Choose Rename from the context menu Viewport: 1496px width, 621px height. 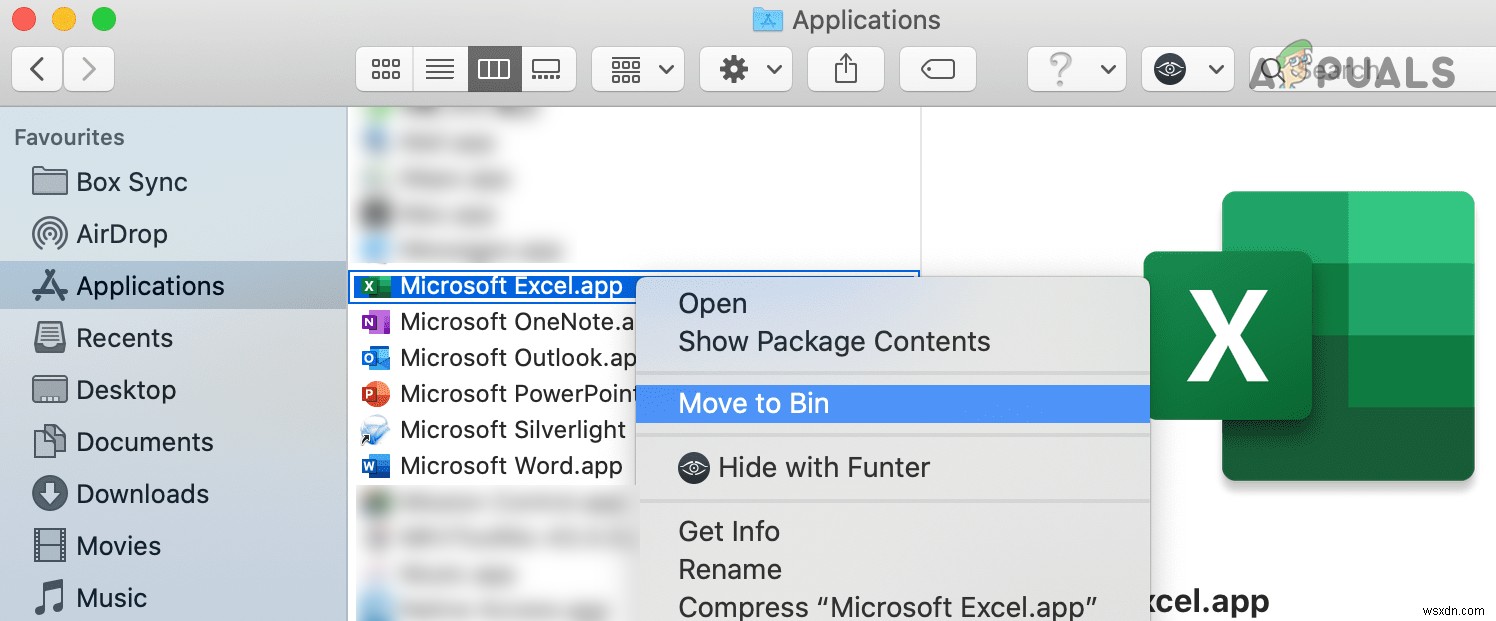click(x=729, y=569)
